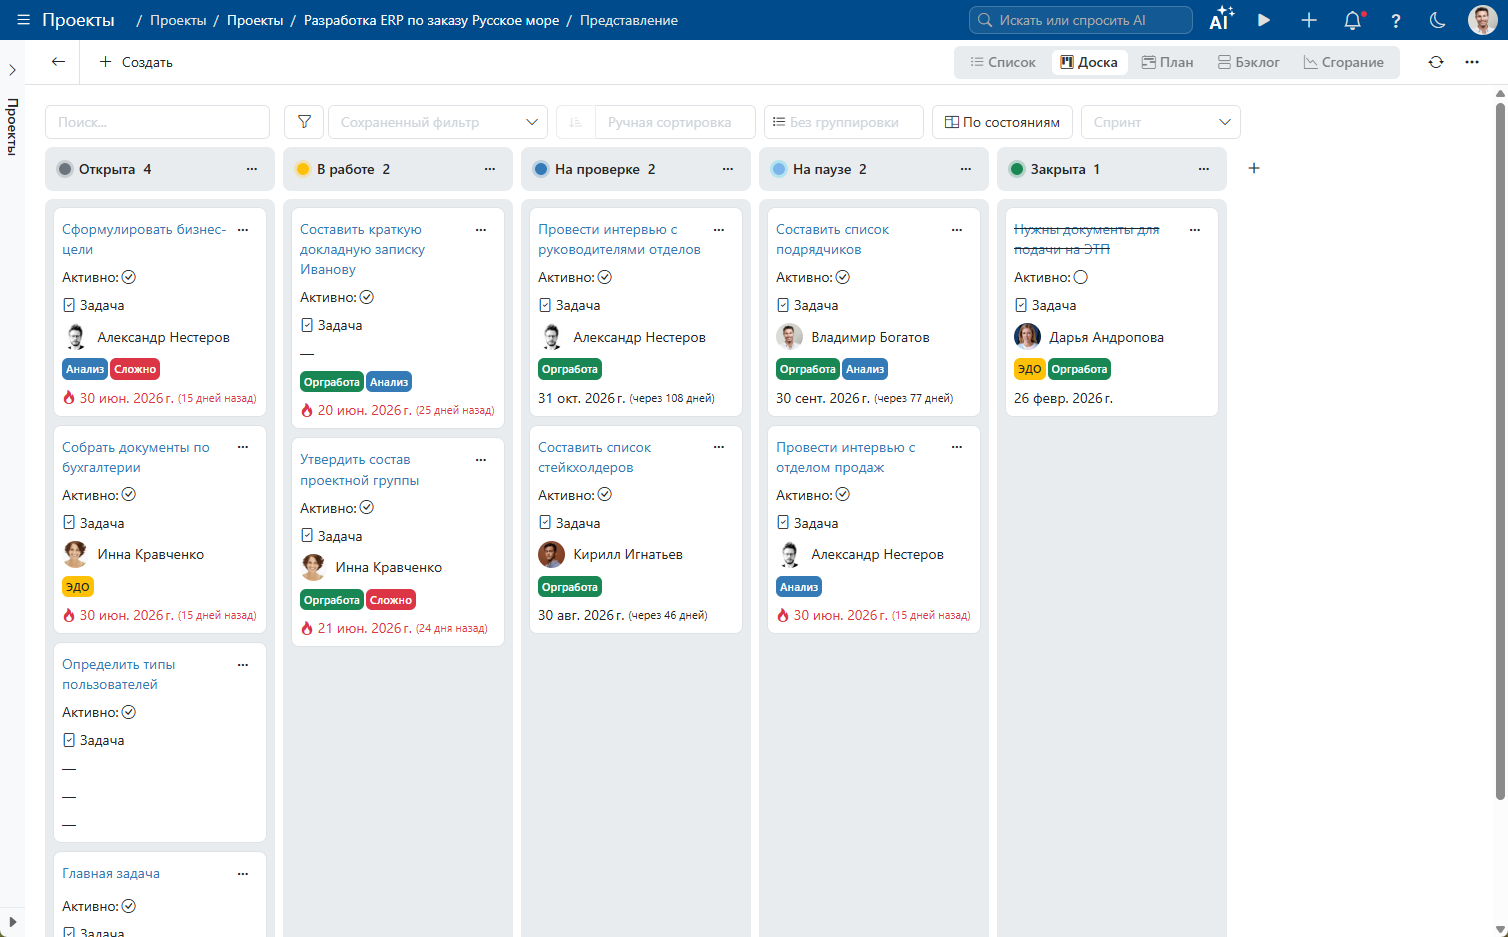Open the hamburger main menu
Viewport: 1508px width, 937px height.
pos(24,20)
